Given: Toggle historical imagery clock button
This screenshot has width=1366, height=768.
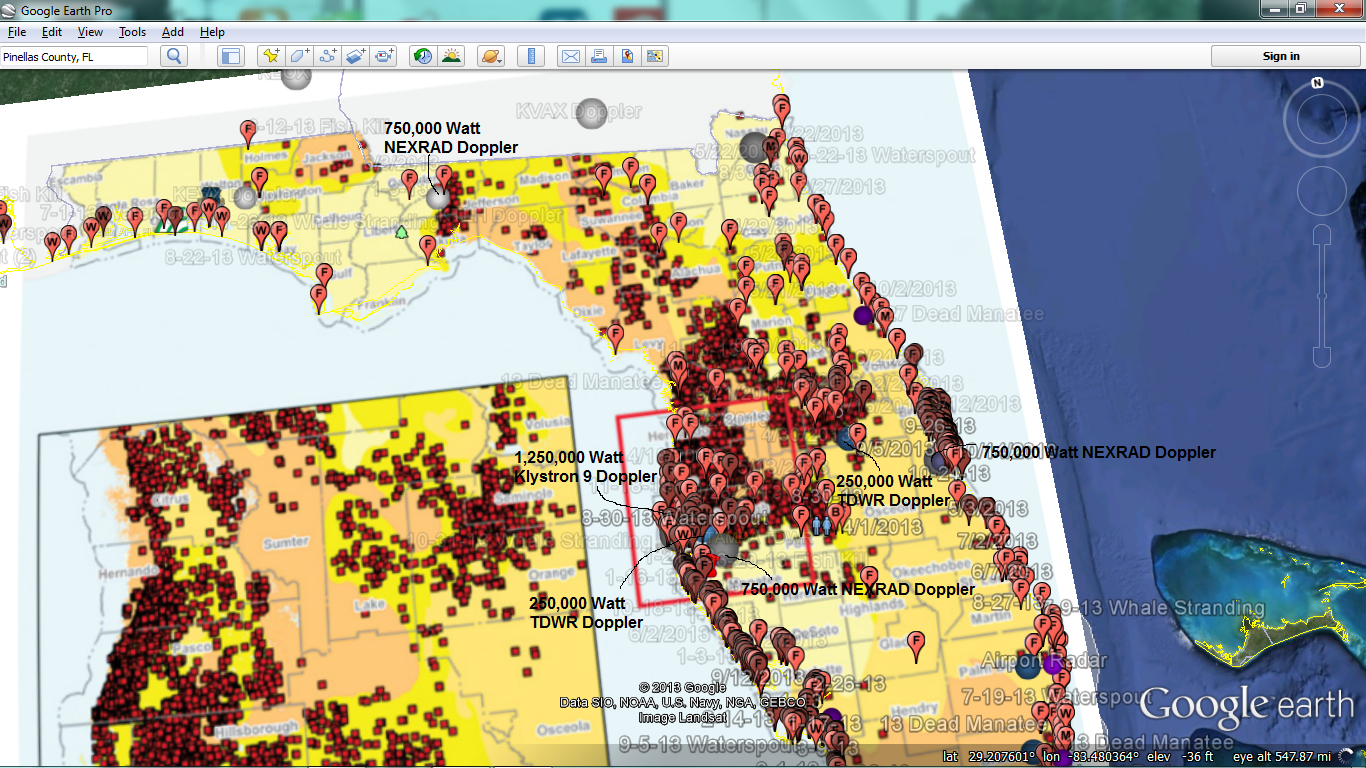Looking at the screenshot, I should pyautogui.click(x=423, y=56).
